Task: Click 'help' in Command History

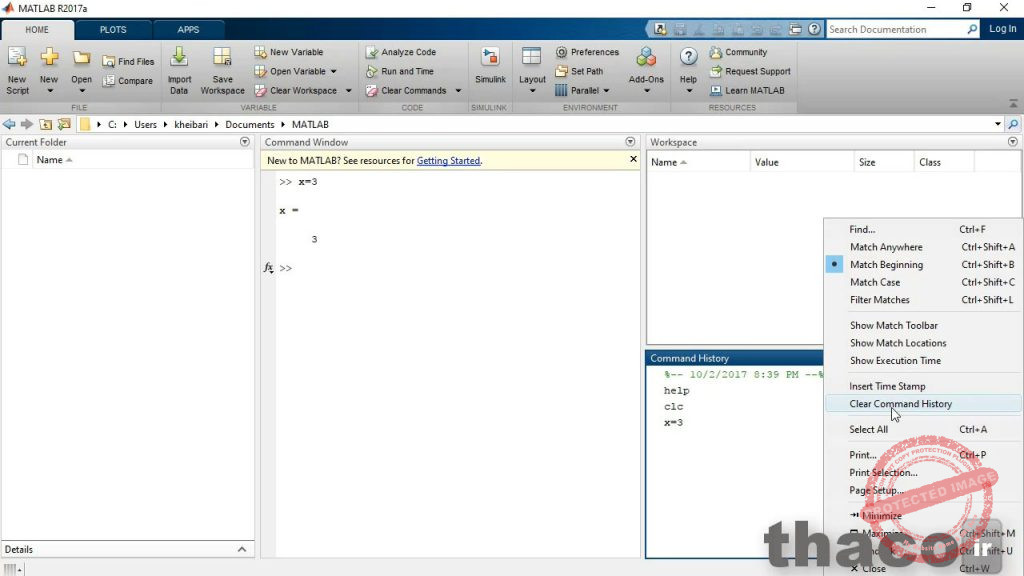Action: click(x=676, y=391)
